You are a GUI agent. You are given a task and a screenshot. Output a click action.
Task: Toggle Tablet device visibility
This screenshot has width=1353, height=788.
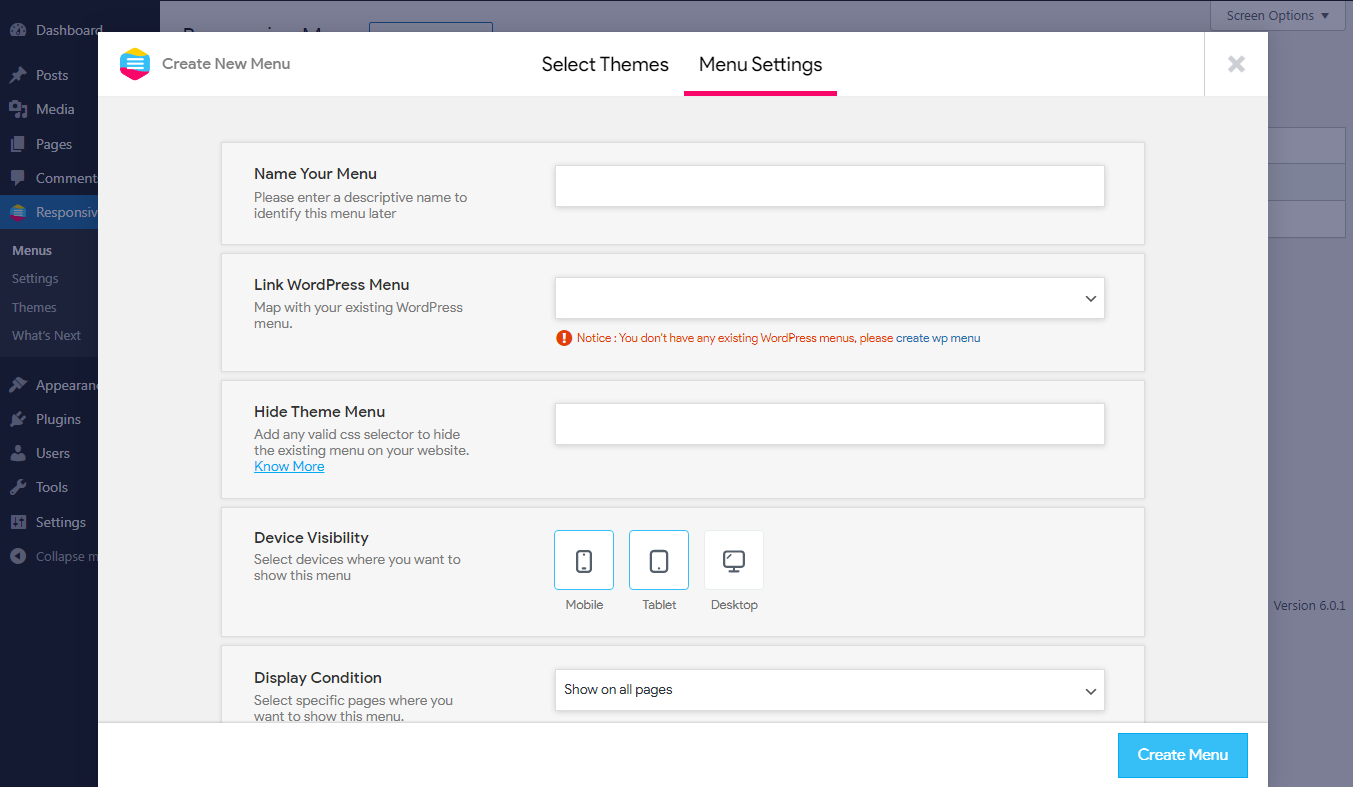click(659, 560)
